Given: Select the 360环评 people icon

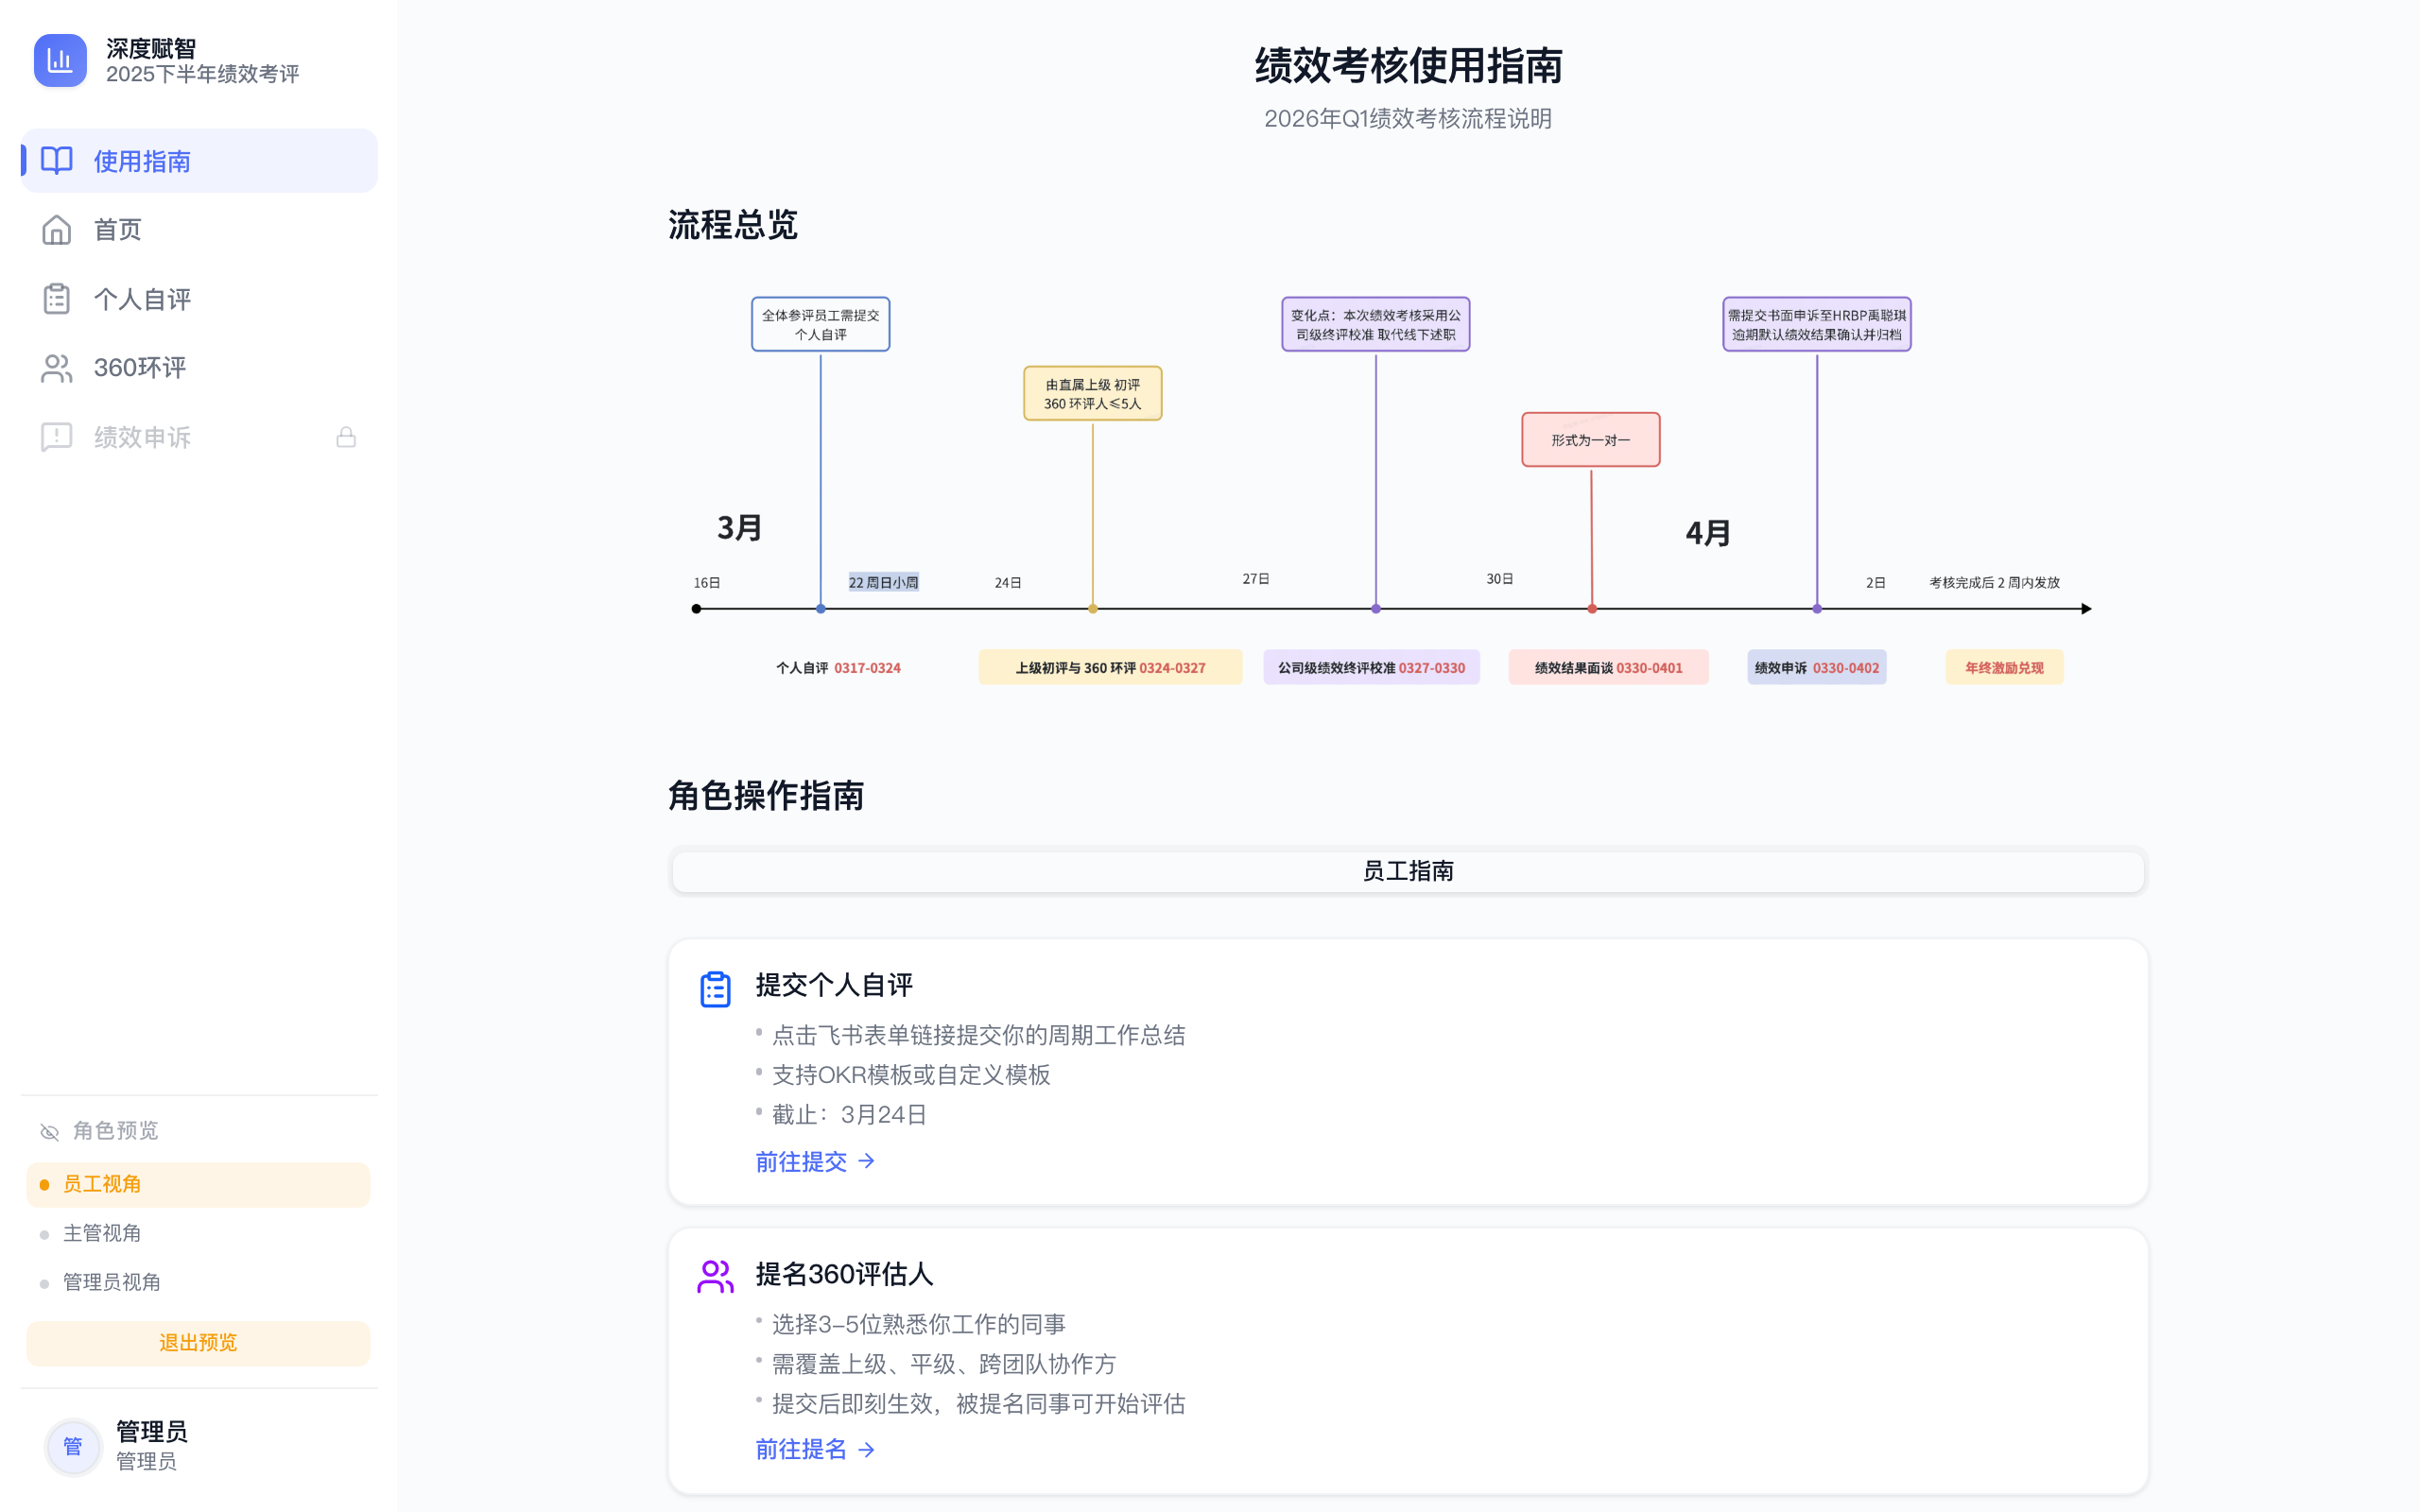Looking at the screenshot, I should (x=57, y=368).
